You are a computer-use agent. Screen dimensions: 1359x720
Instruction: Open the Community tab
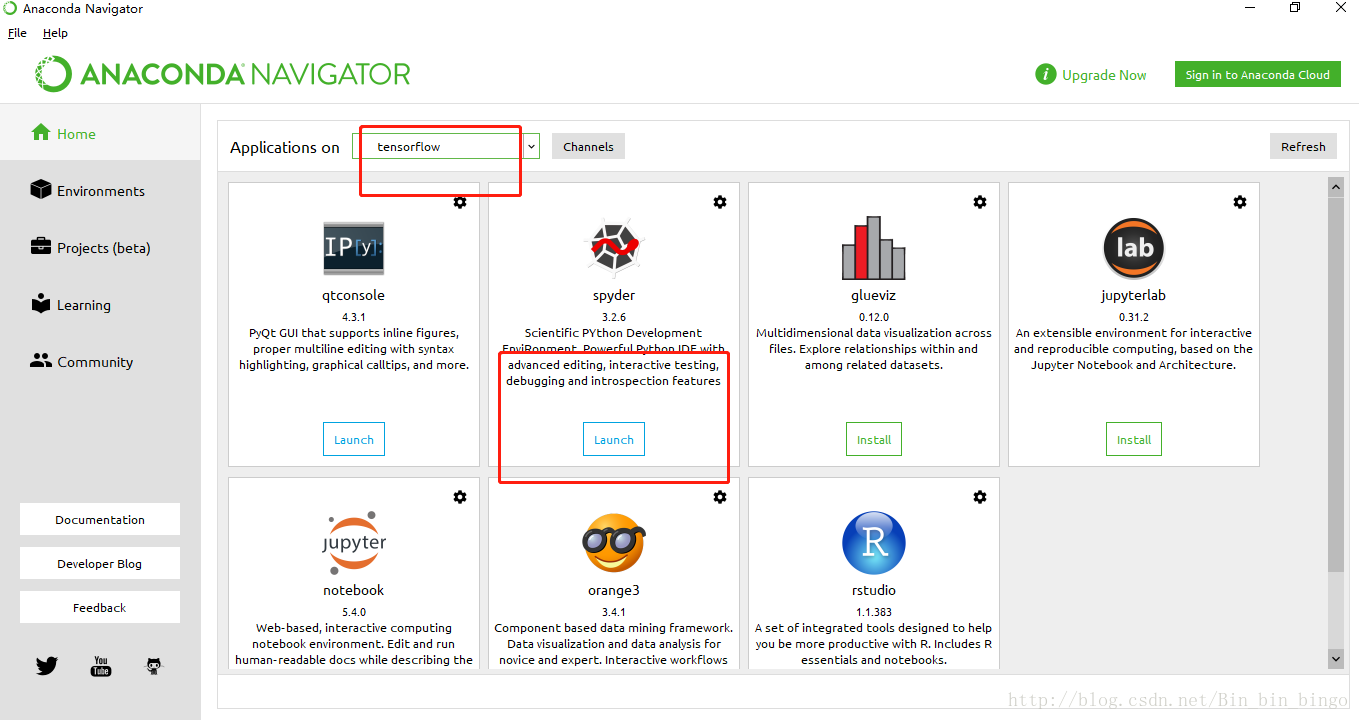(x=100, y=361)
